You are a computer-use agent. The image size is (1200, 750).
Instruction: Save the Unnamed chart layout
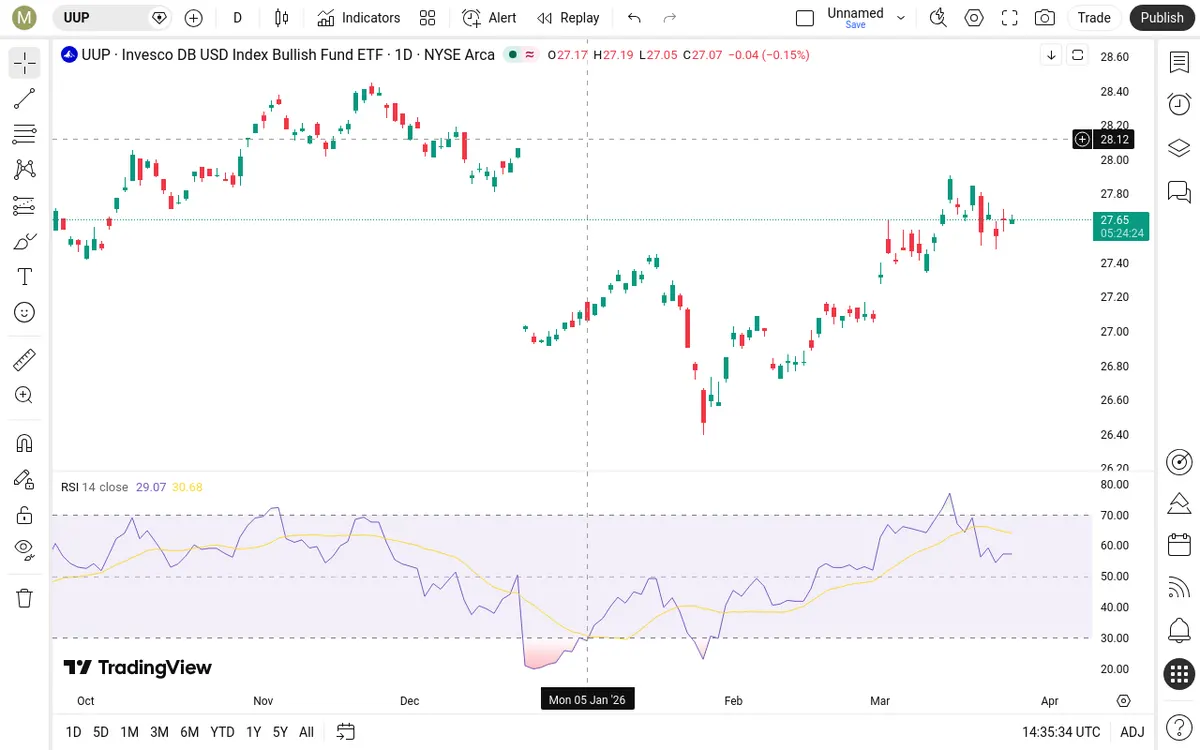click(855, 18)
